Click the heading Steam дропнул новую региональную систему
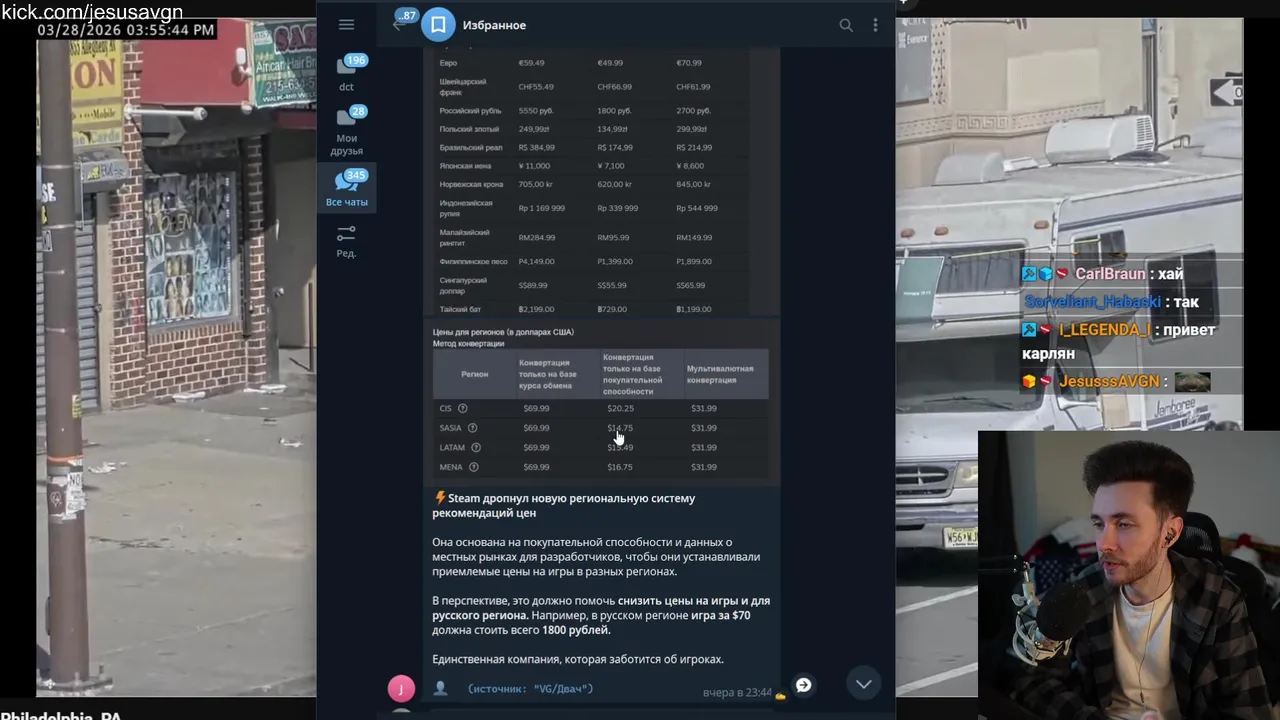Viewport: 1280px width, 720px height. pos(564,505)
